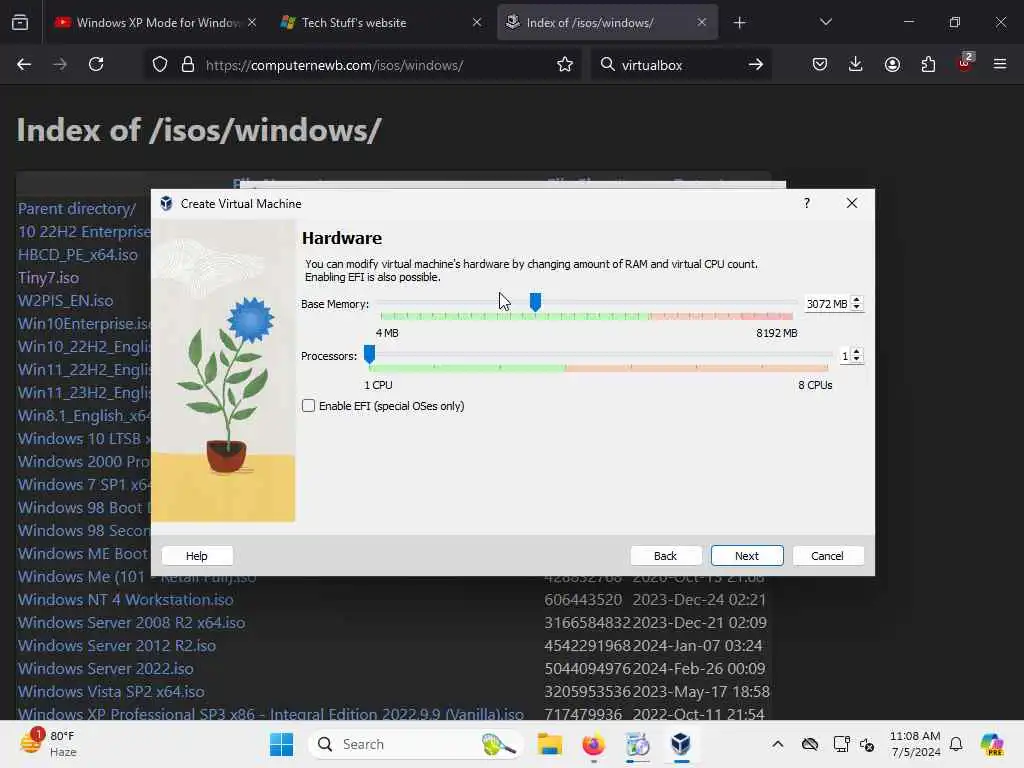This screenshot has height=768, width=1024.
Task: Increase Base Memory with the up arrow
Action: click(857, 300)
